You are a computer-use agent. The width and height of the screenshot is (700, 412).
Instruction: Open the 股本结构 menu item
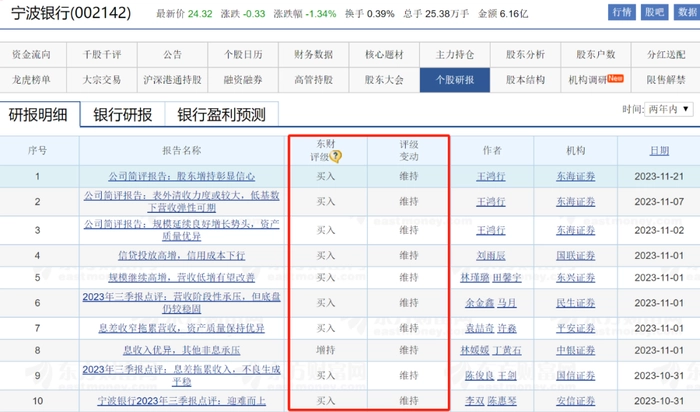click(526, 78)
